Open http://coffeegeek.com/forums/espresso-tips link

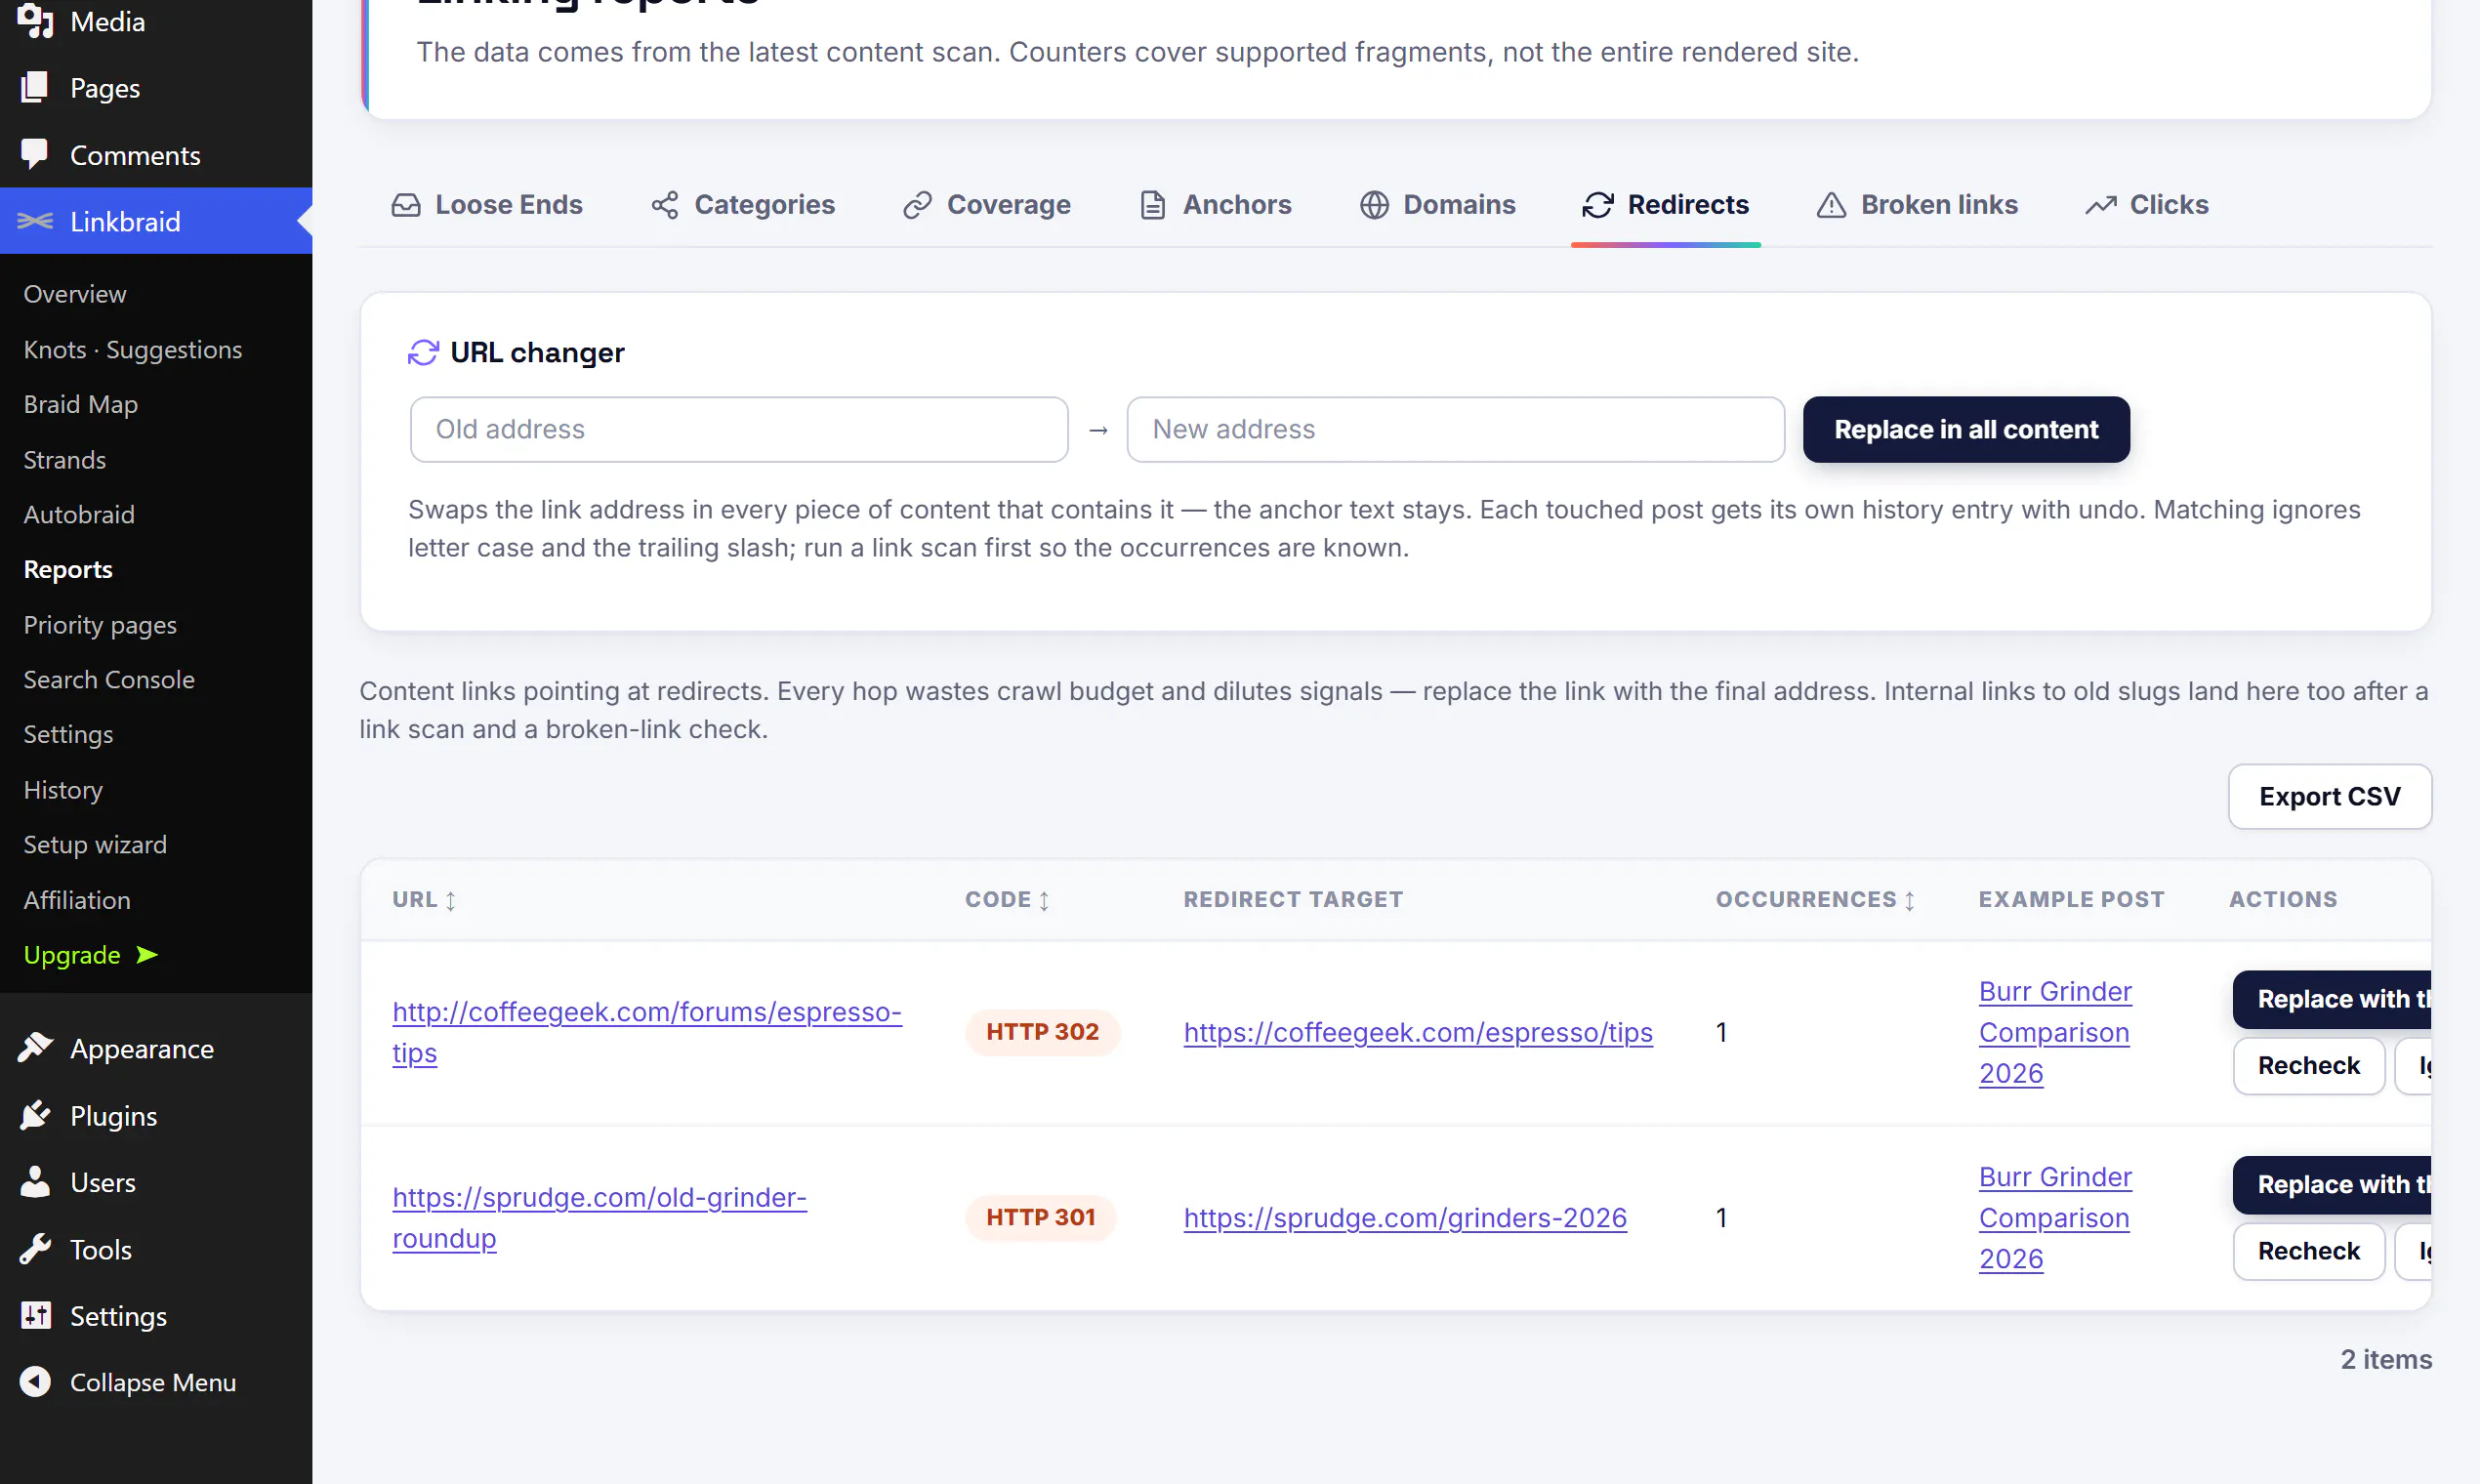(646, 1032)
